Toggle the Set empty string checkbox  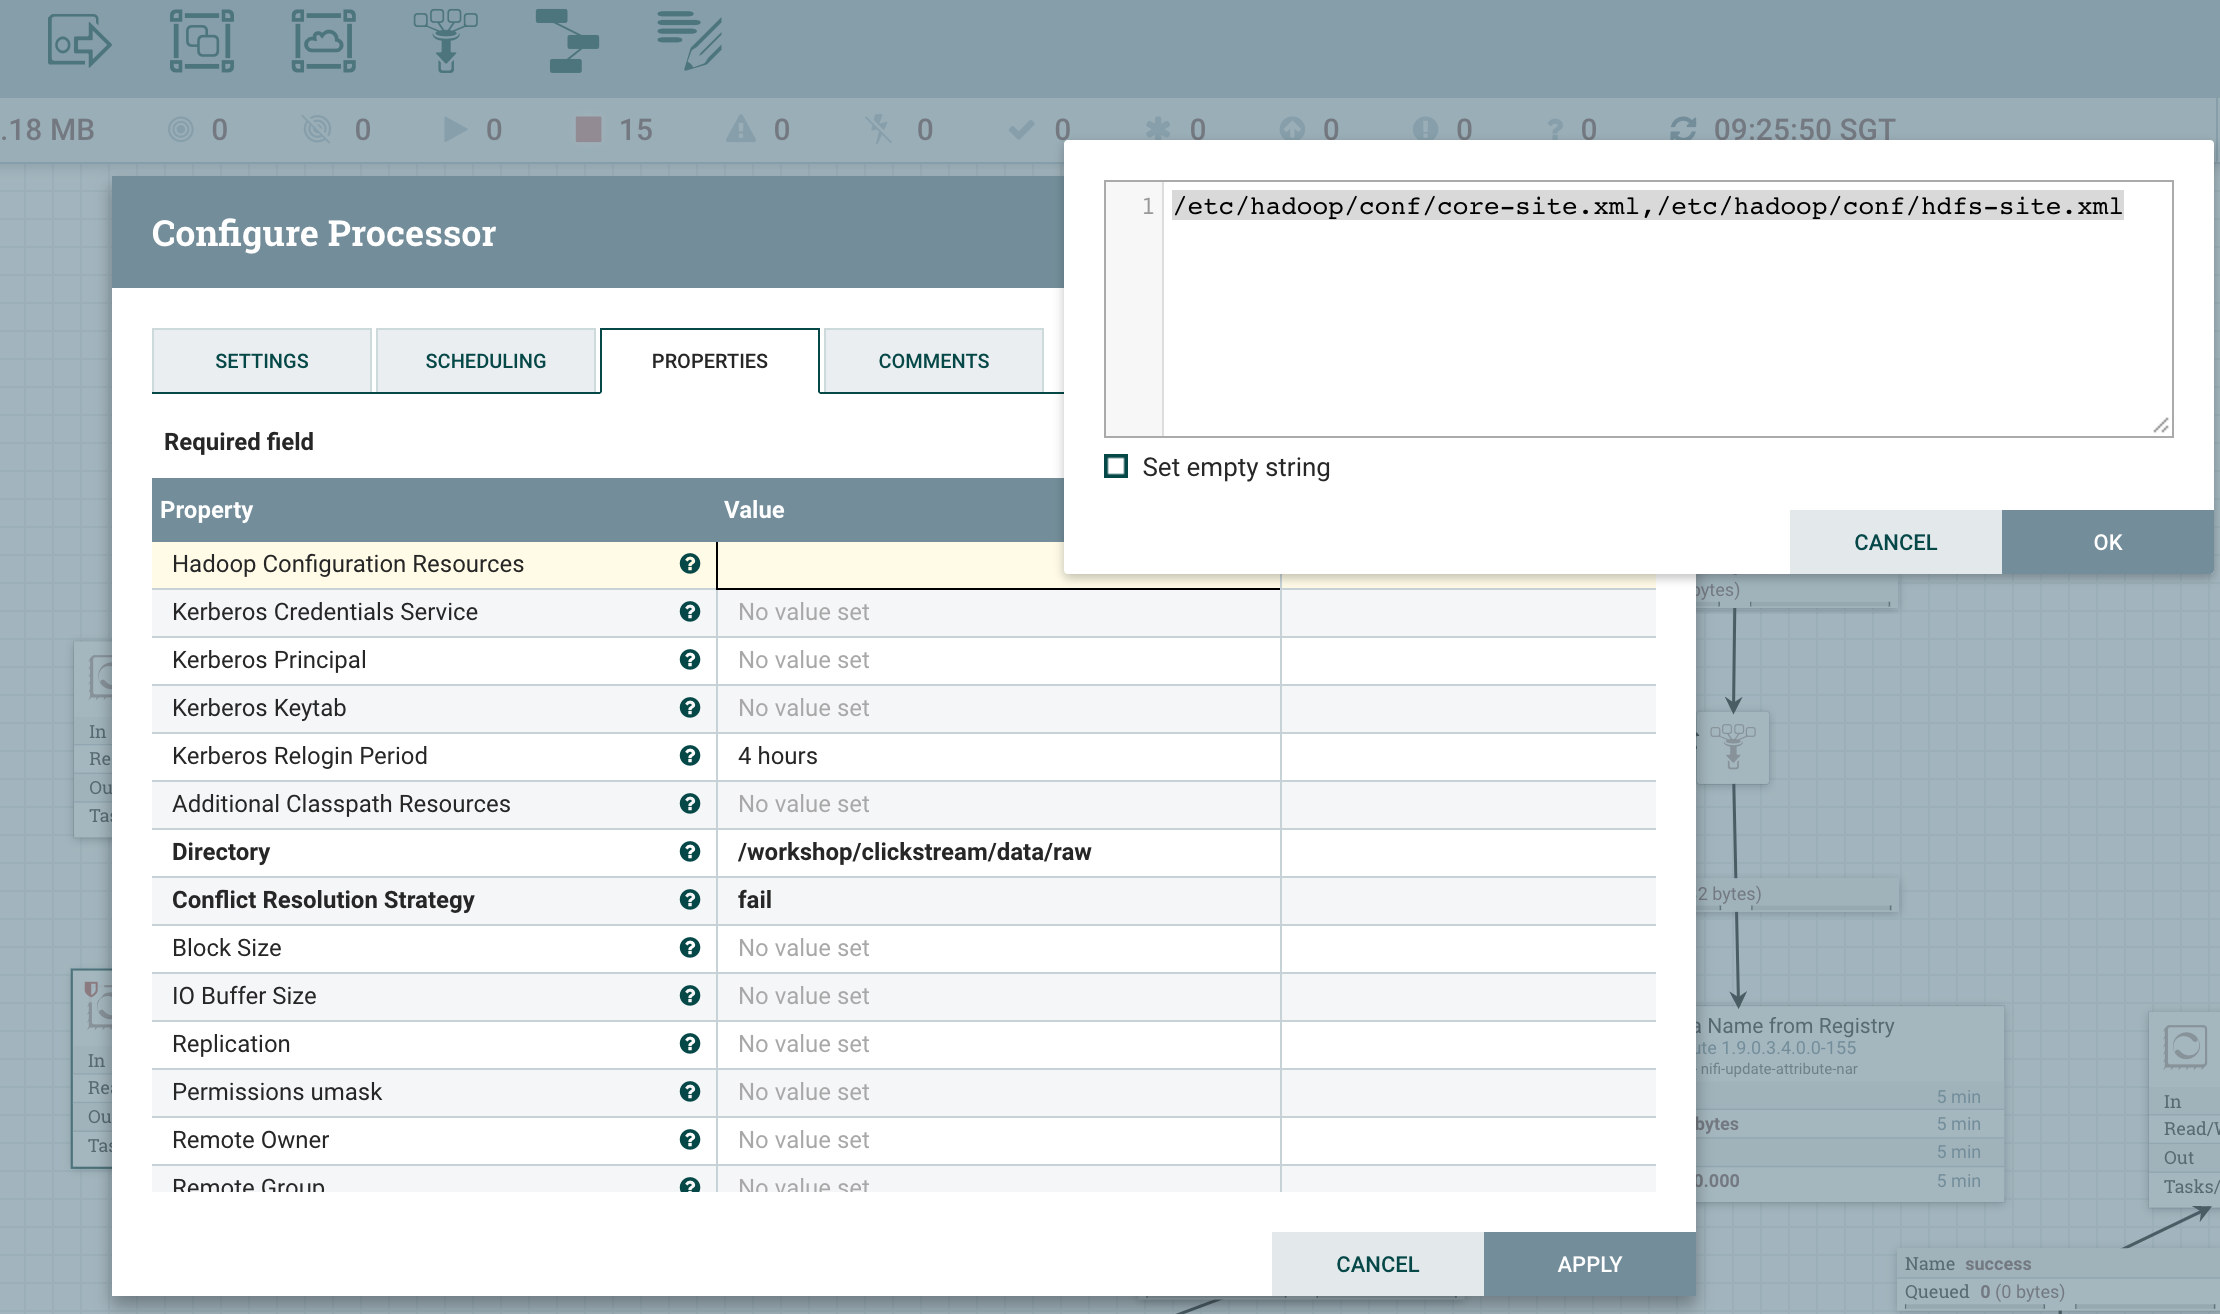click(x=1116, y=467)
